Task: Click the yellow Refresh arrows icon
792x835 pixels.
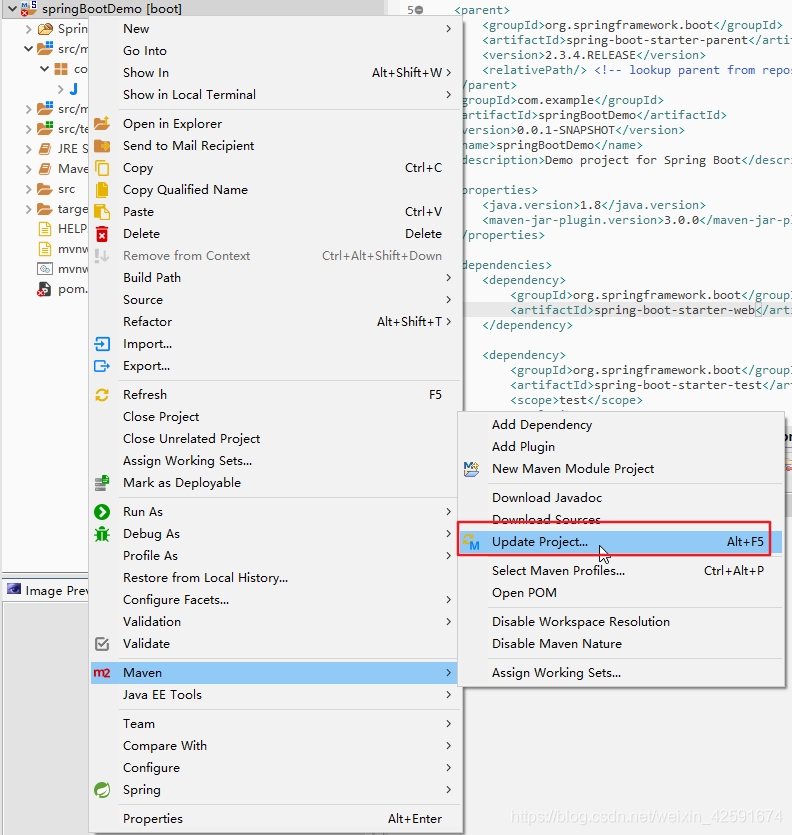Action: [102, 395]
